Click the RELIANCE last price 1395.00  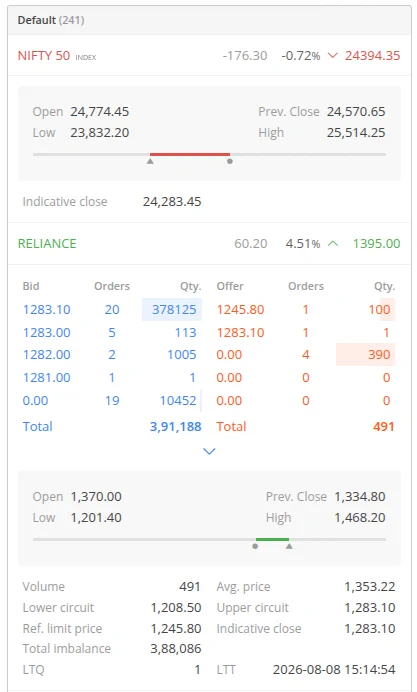376,244
